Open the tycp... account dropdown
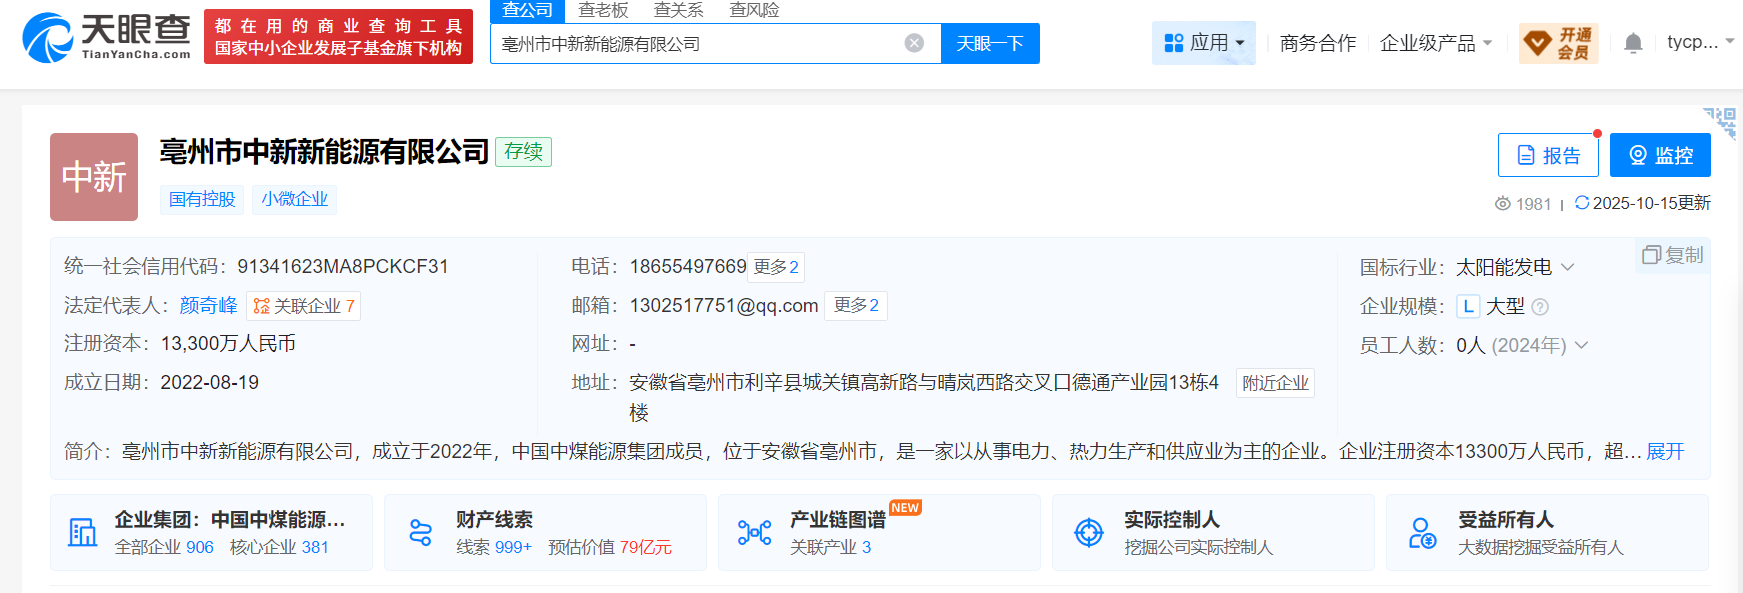The height and width of the screenshot is (593, 1743). 1700,42
